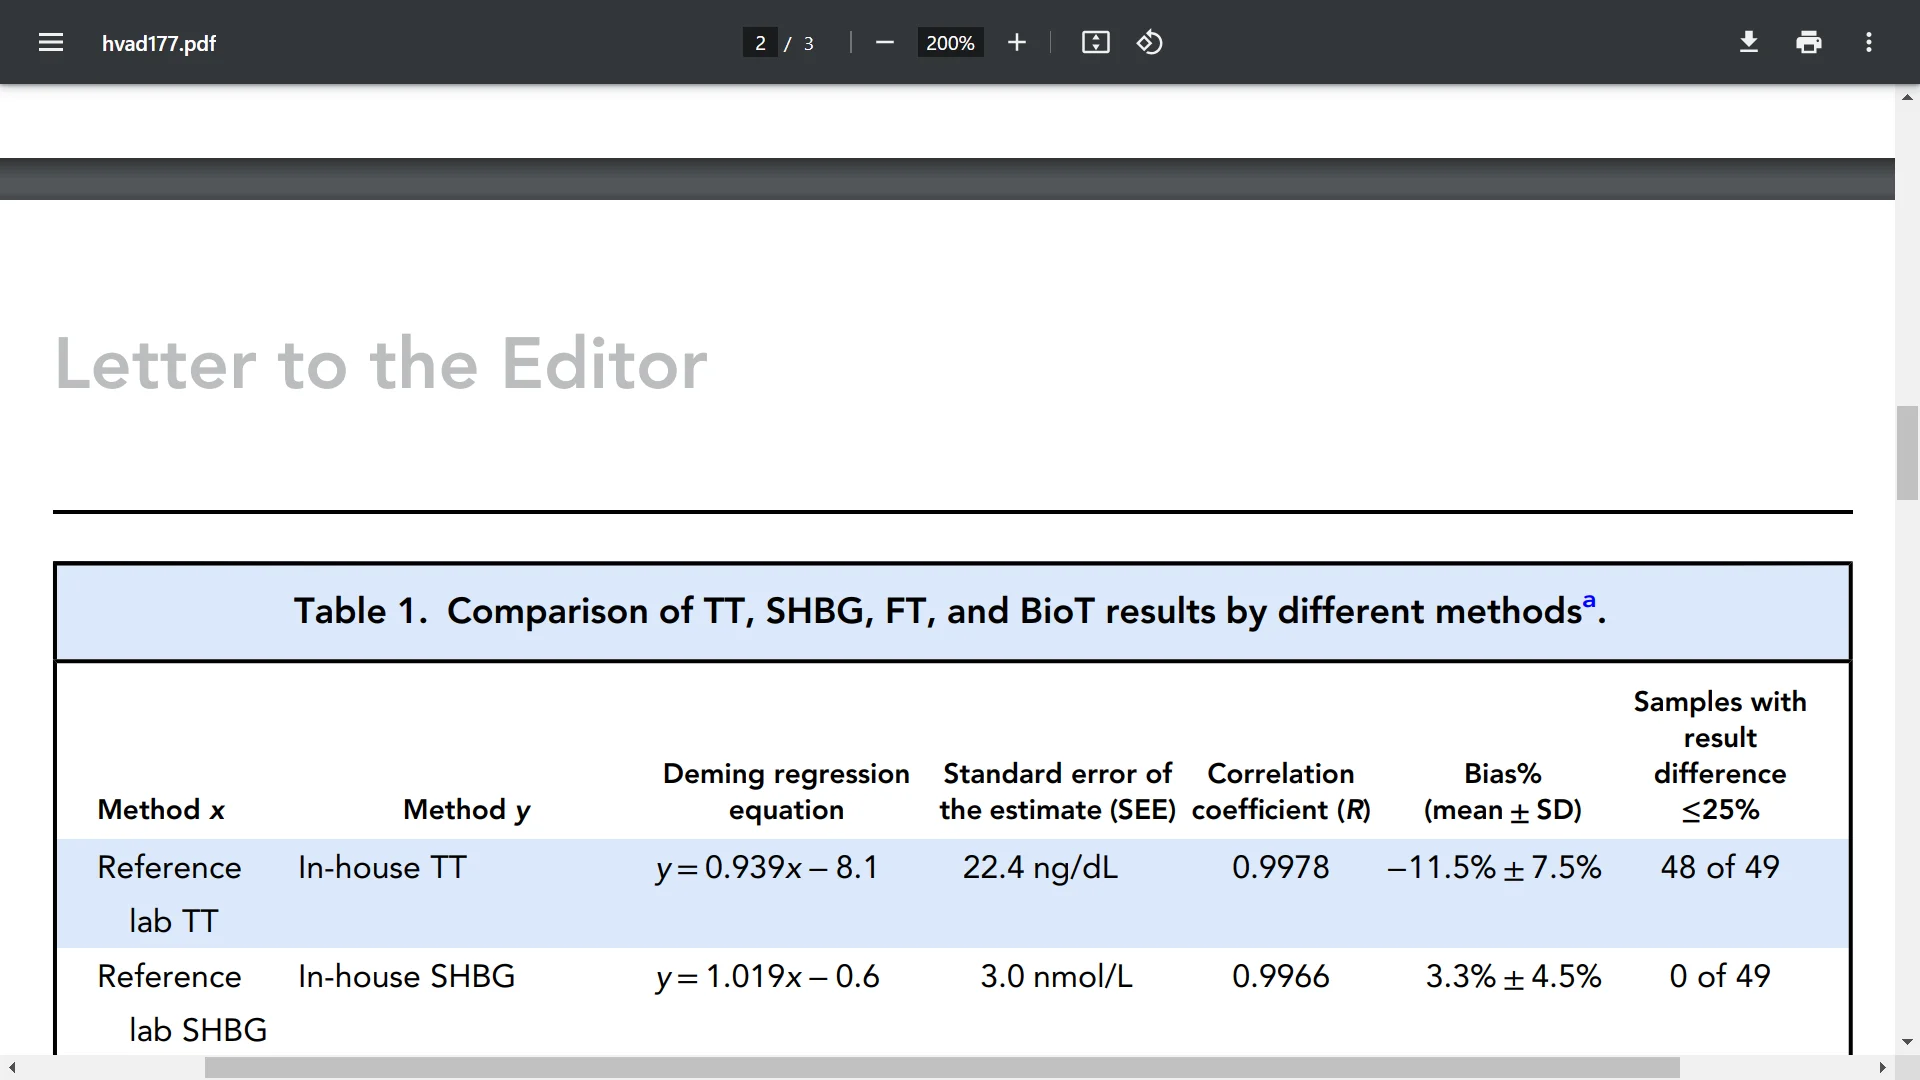Click the horizontal scrollbar thumb

(942, 1068)
